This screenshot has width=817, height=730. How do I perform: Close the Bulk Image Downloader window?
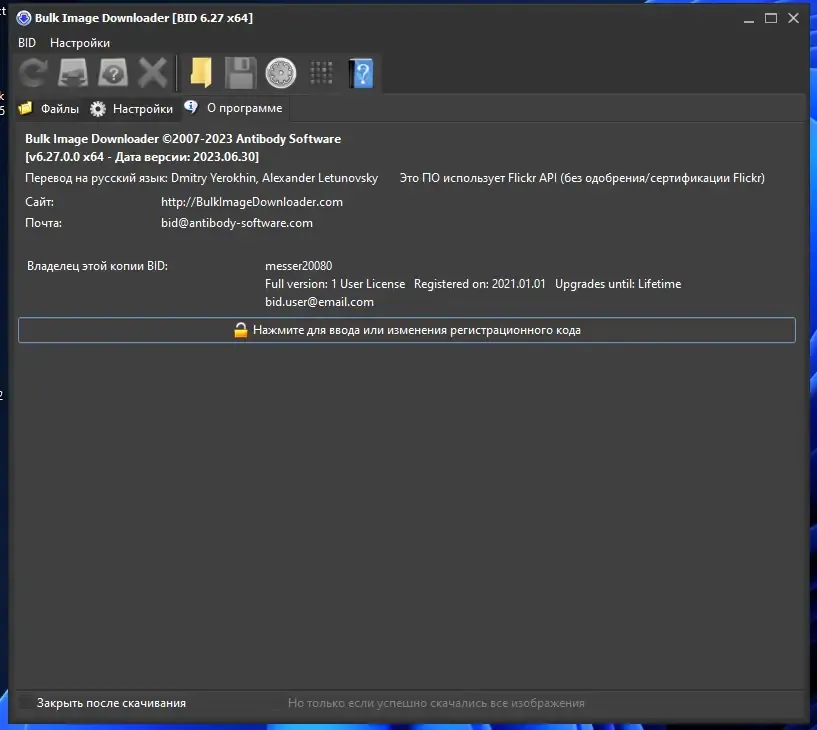[x=793, y=18]
